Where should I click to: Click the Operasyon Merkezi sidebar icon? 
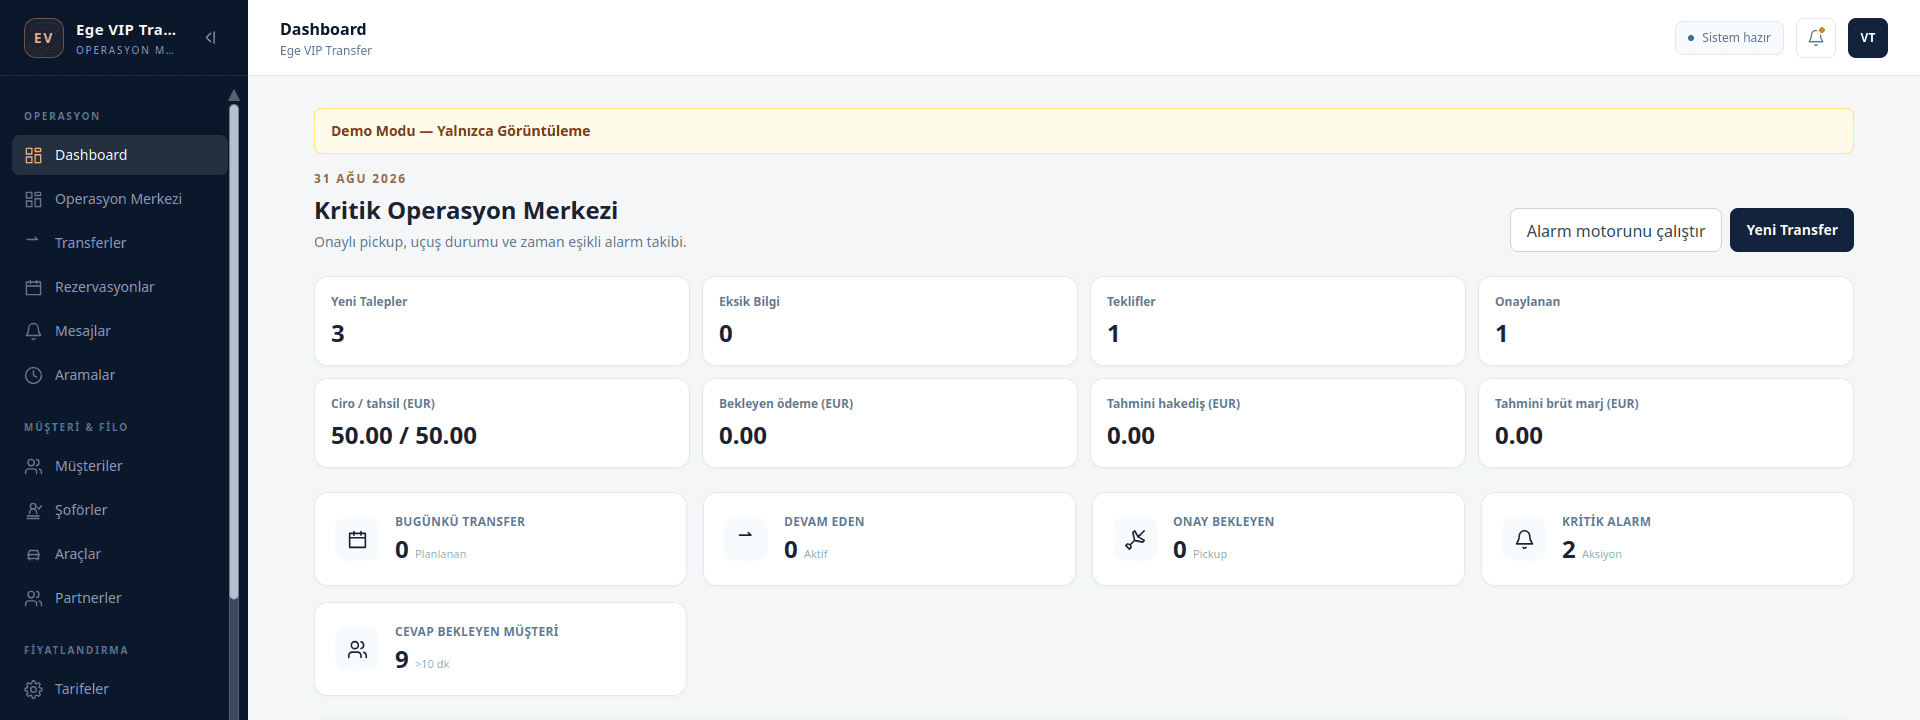33,199
